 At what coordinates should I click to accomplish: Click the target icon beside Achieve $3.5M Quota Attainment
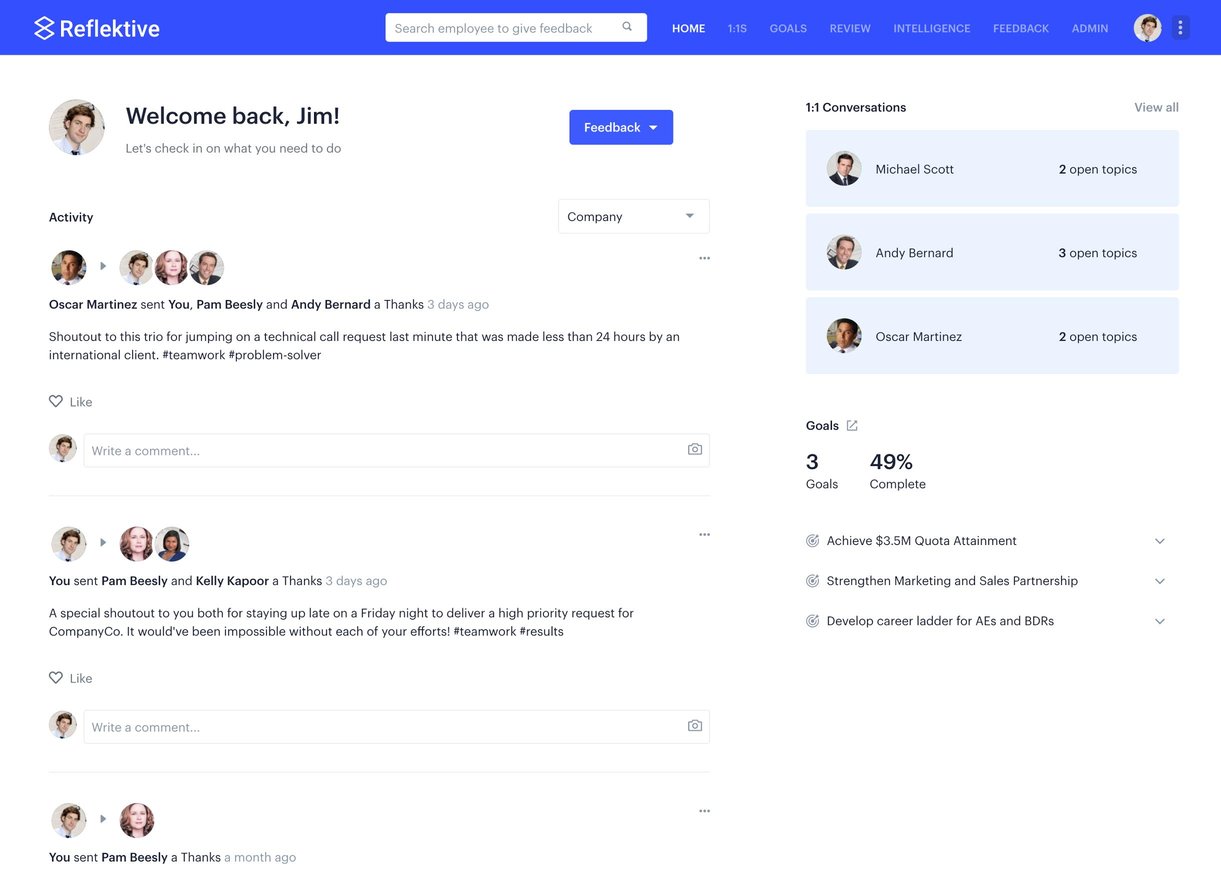point(812,540)
